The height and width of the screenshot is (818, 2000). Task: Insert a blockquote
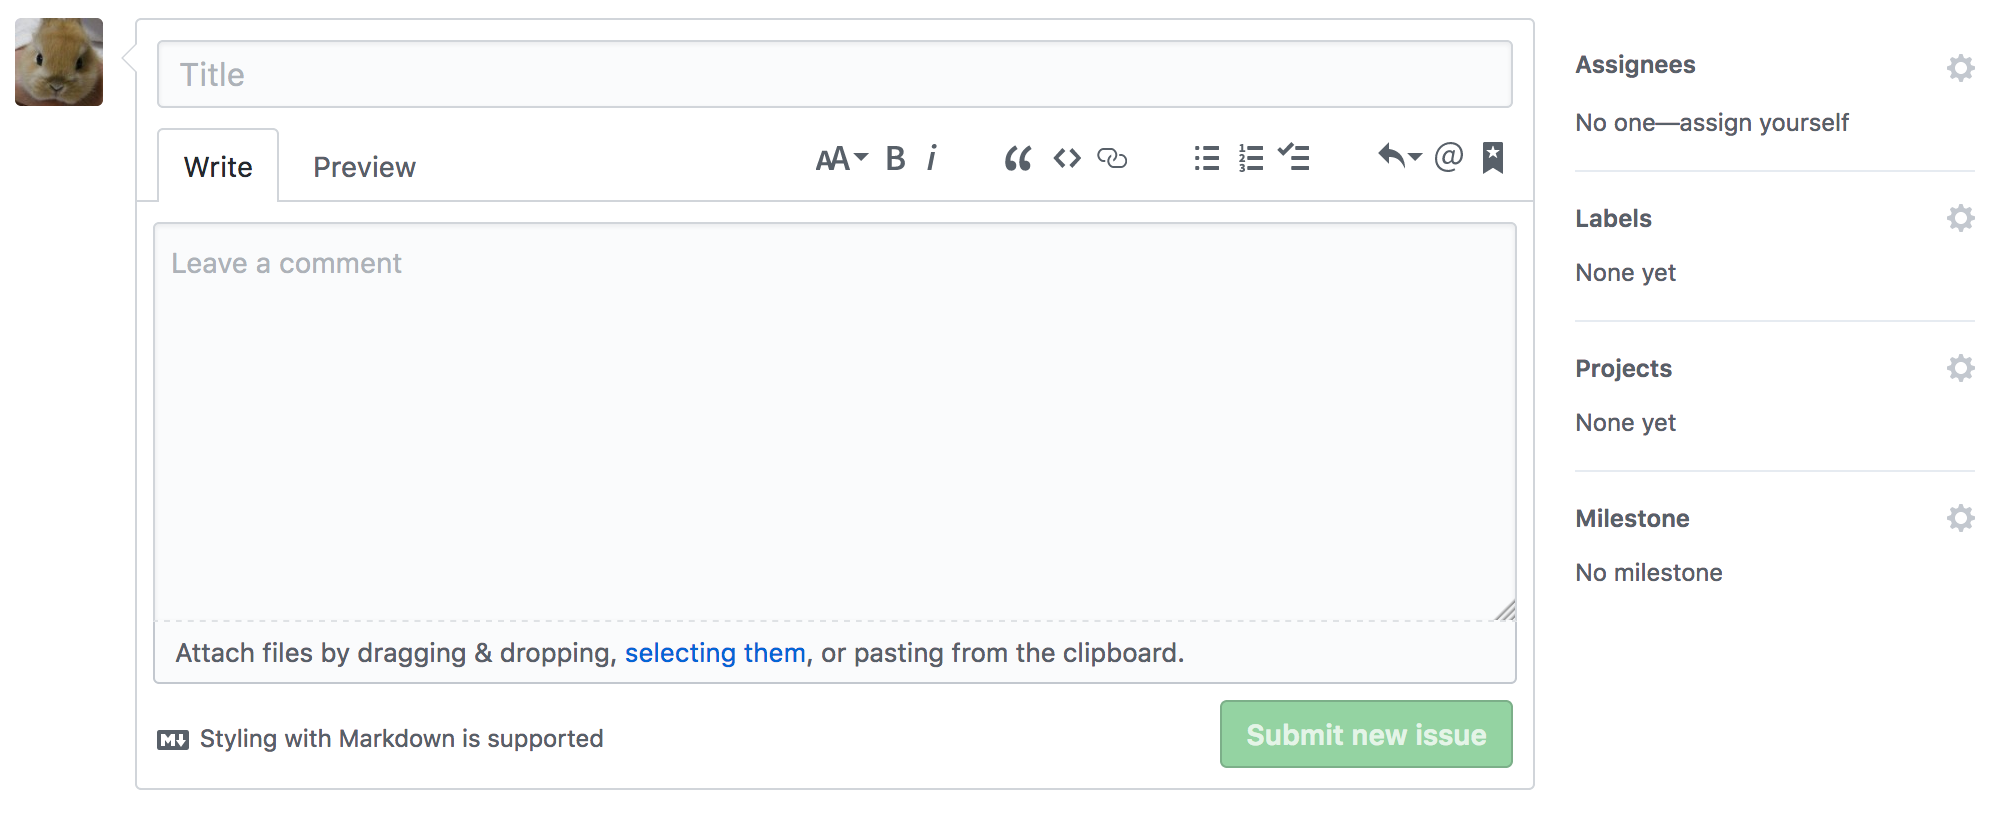coord(1018,158)
